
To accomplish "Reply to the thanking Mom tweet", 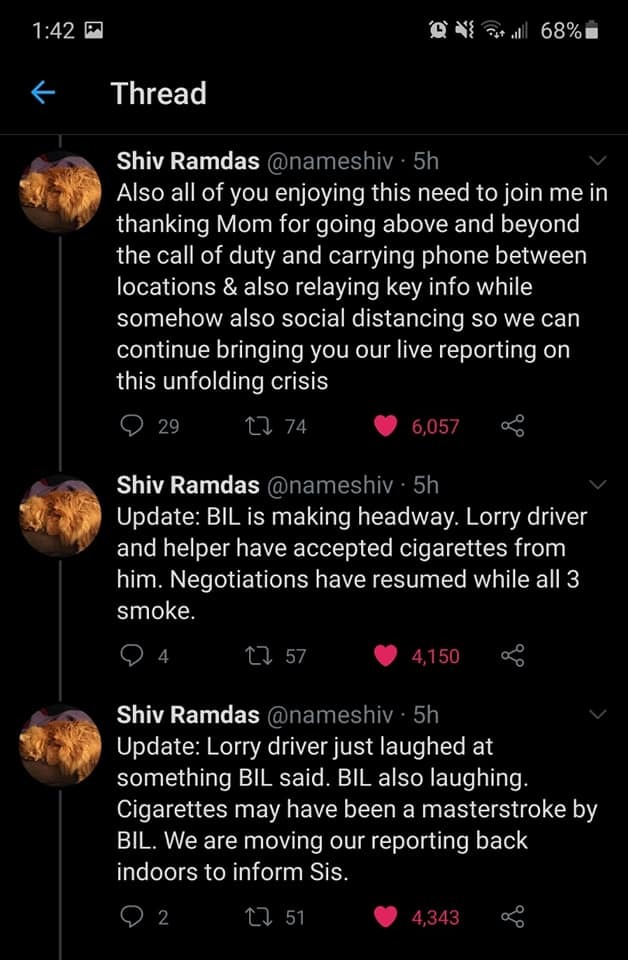I will pos(132,426).
